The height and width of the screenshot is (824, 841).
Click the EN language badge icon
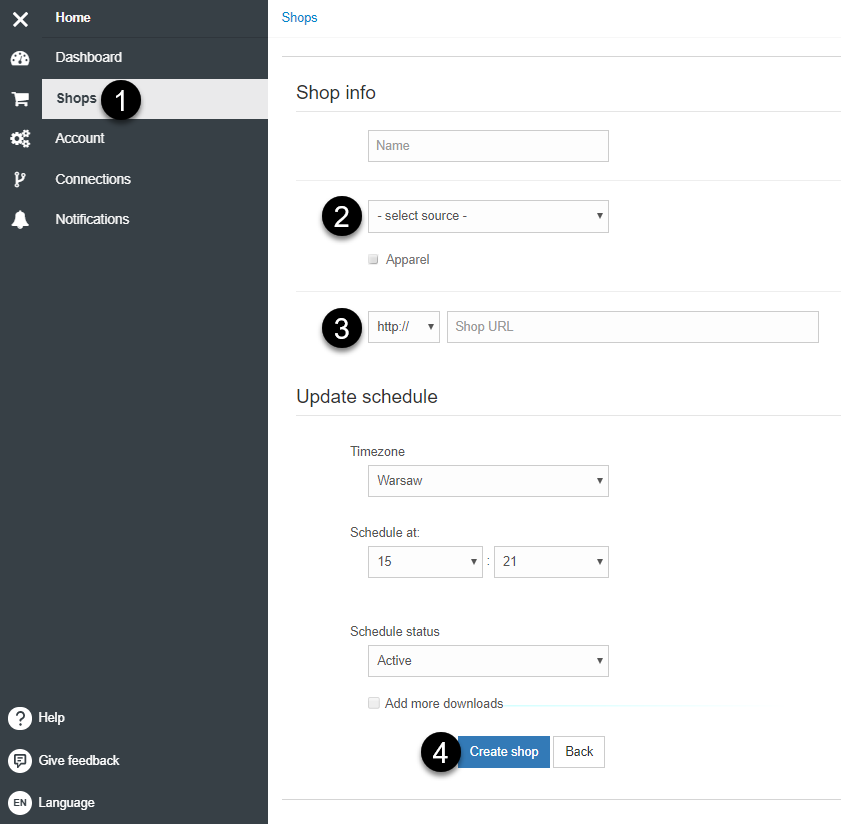20,803
